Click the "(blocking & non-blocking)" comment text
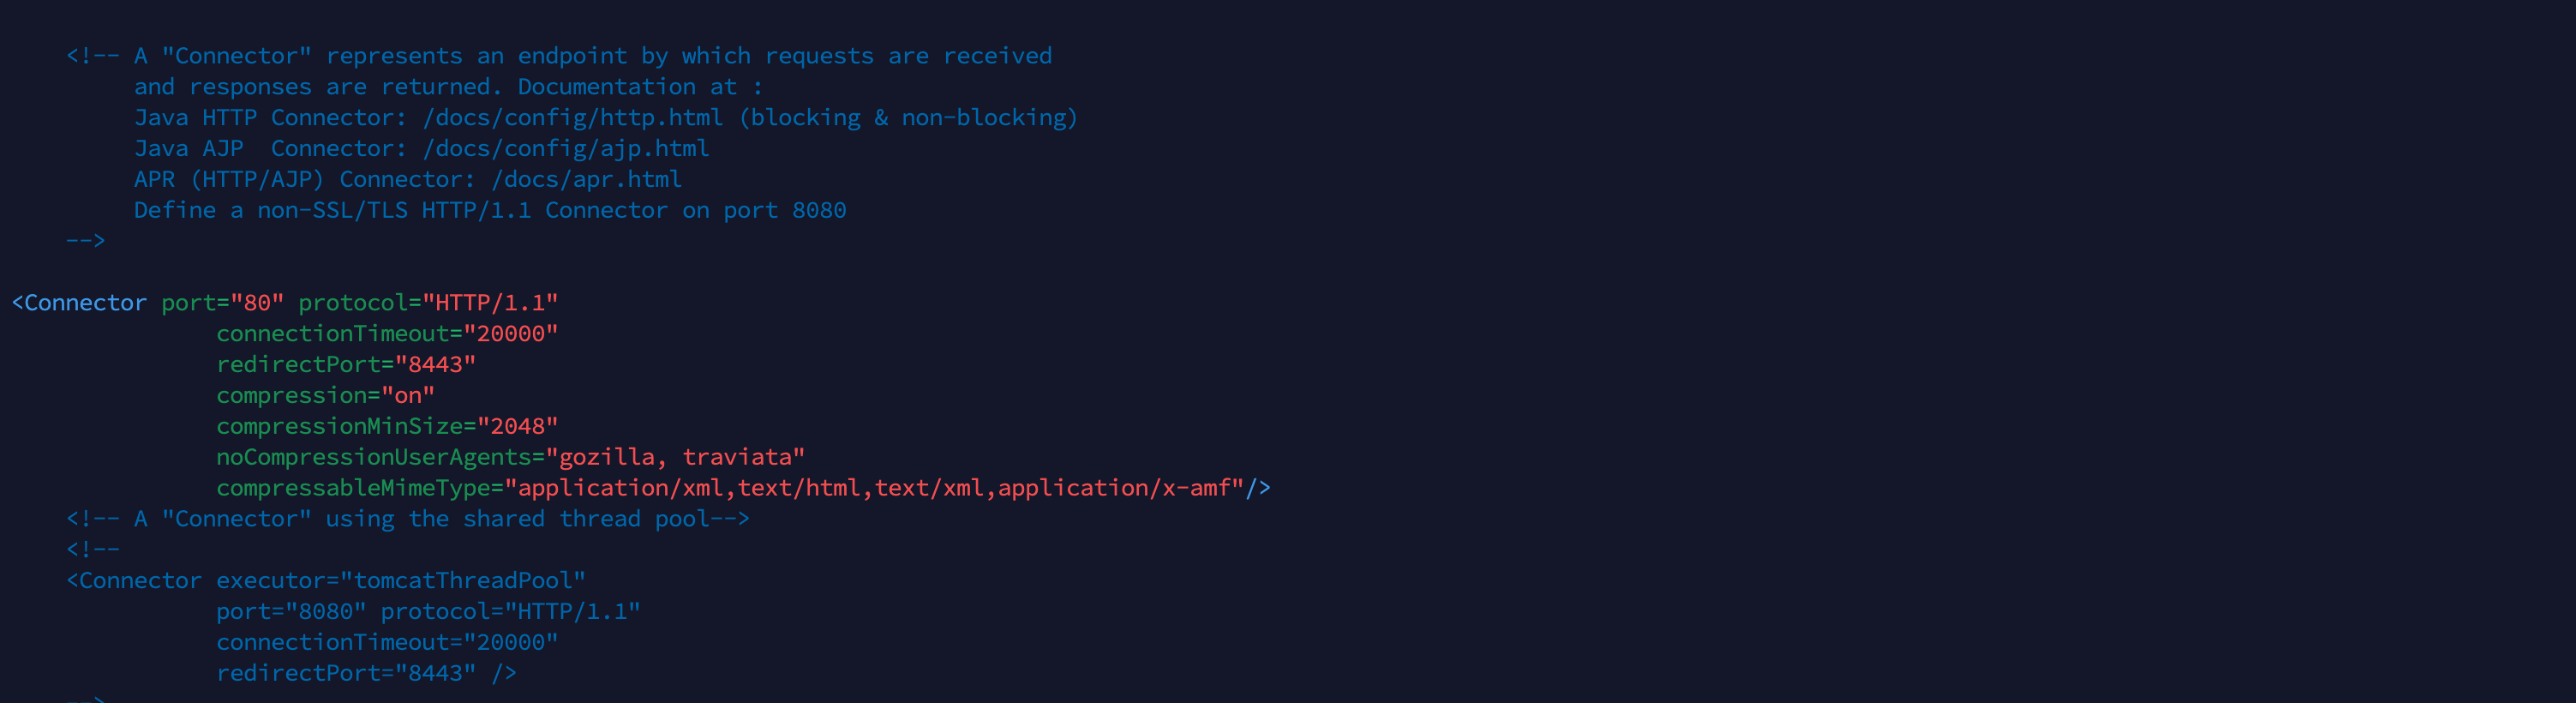Viewport: 2576px width, 703px height. [x=908, y=118]
